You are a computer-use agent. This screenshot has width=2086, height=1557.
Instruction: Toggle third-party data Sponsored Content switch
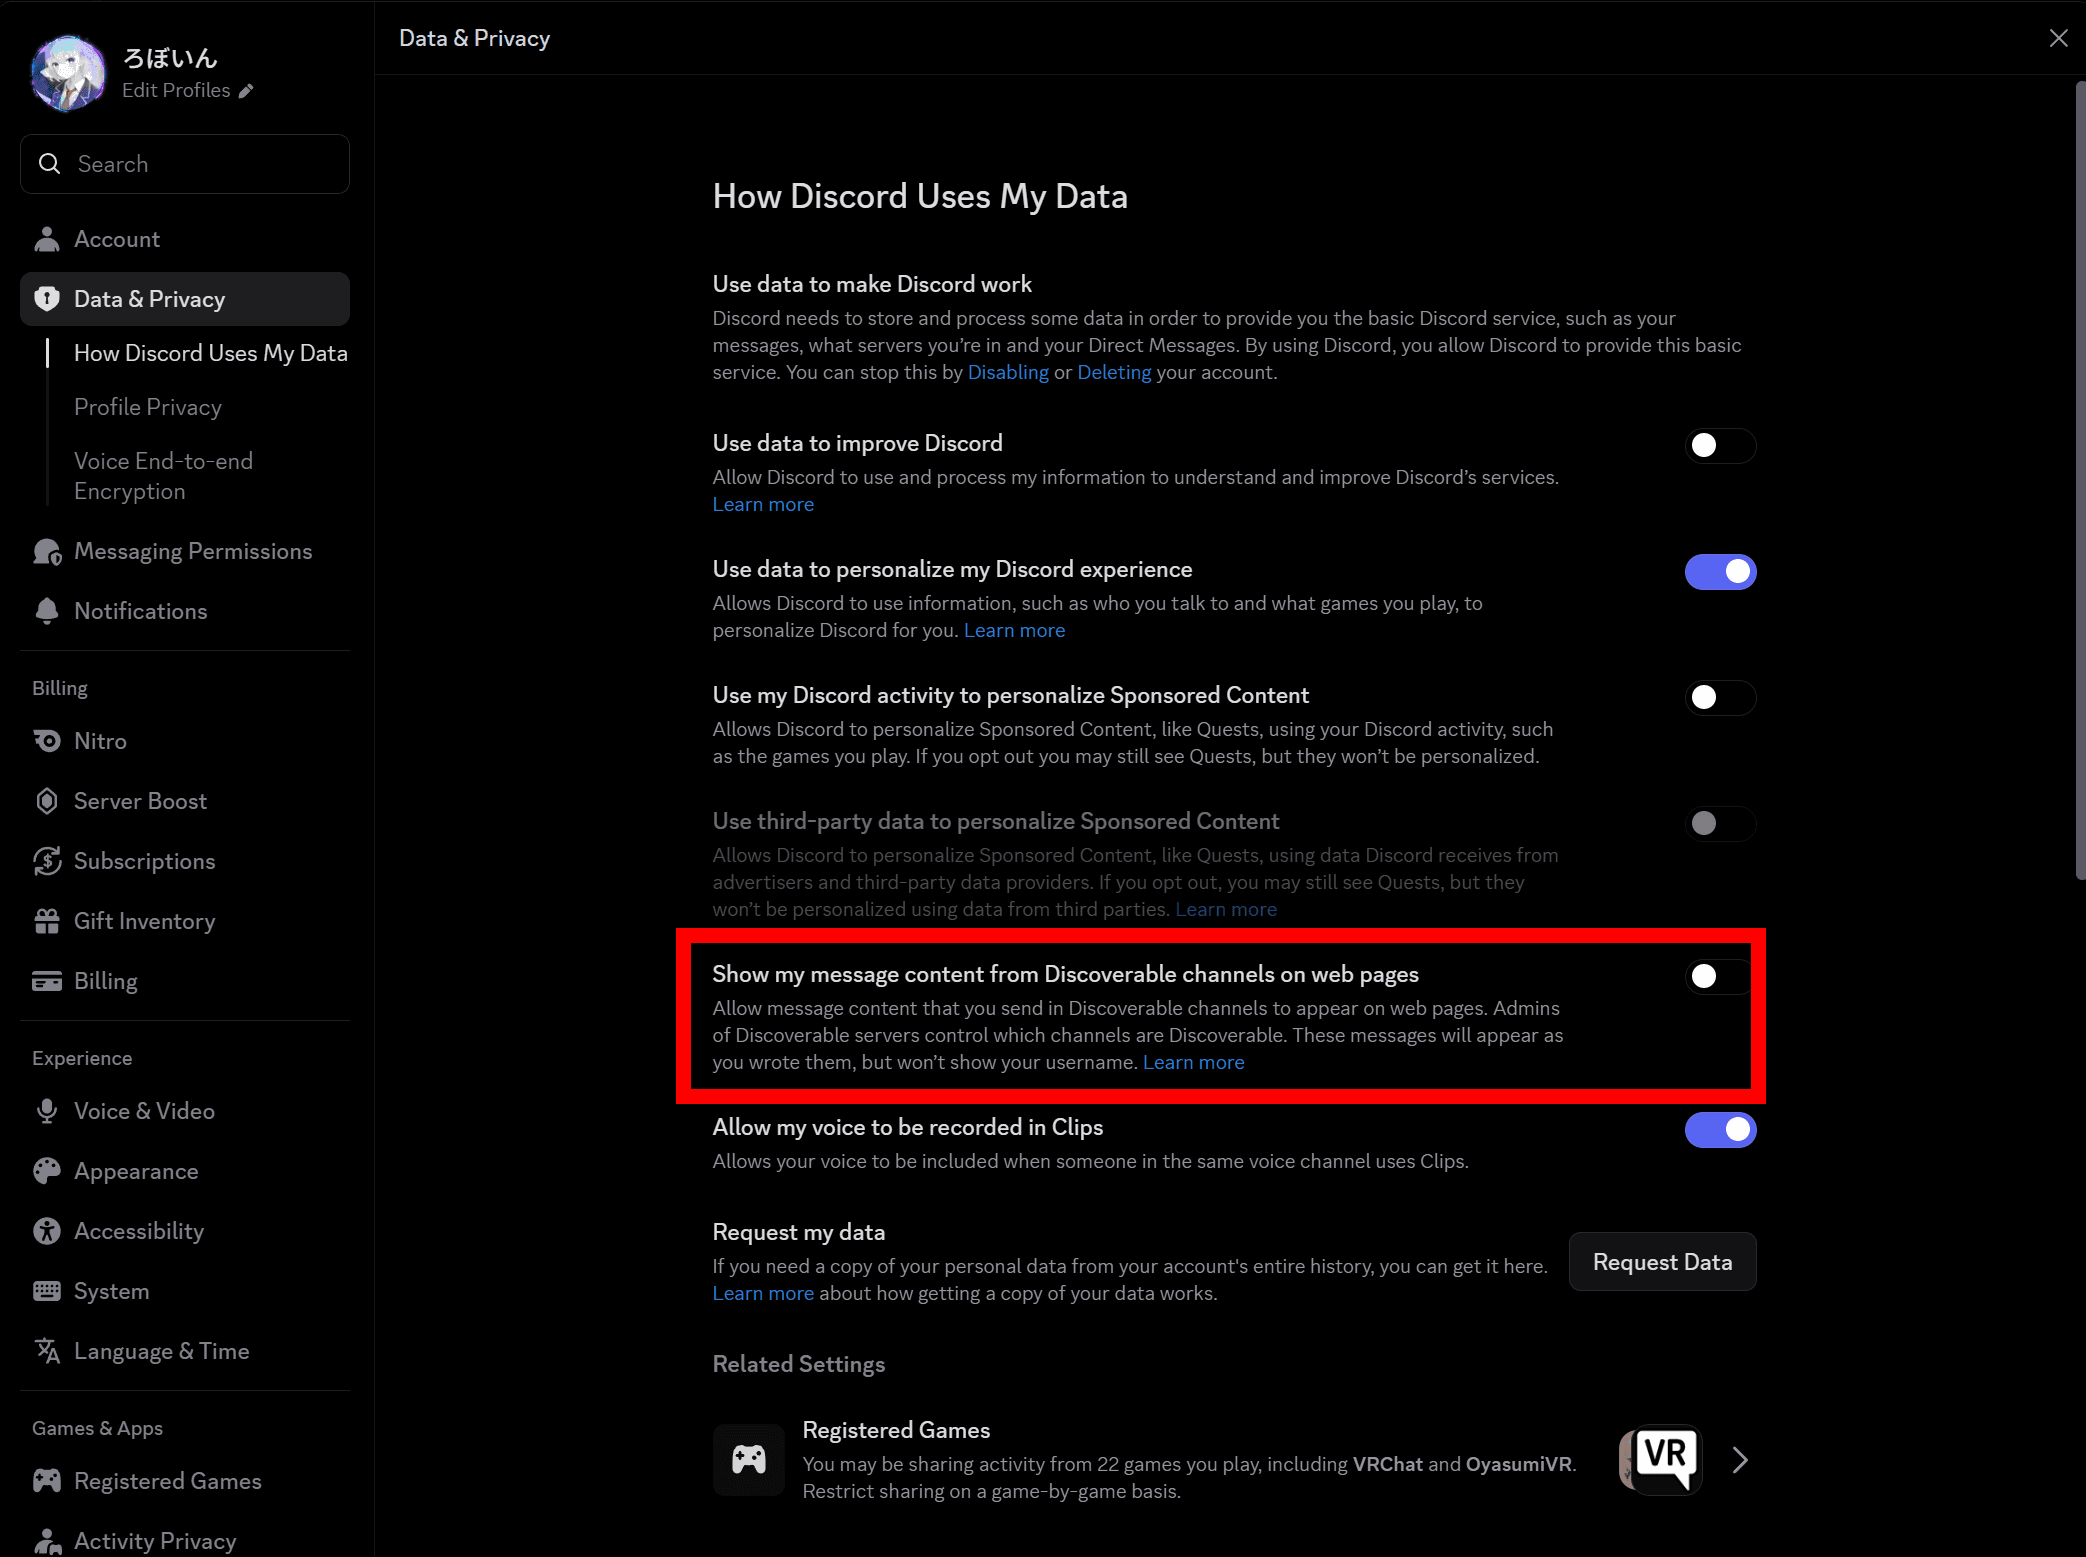coord(1720,824)
